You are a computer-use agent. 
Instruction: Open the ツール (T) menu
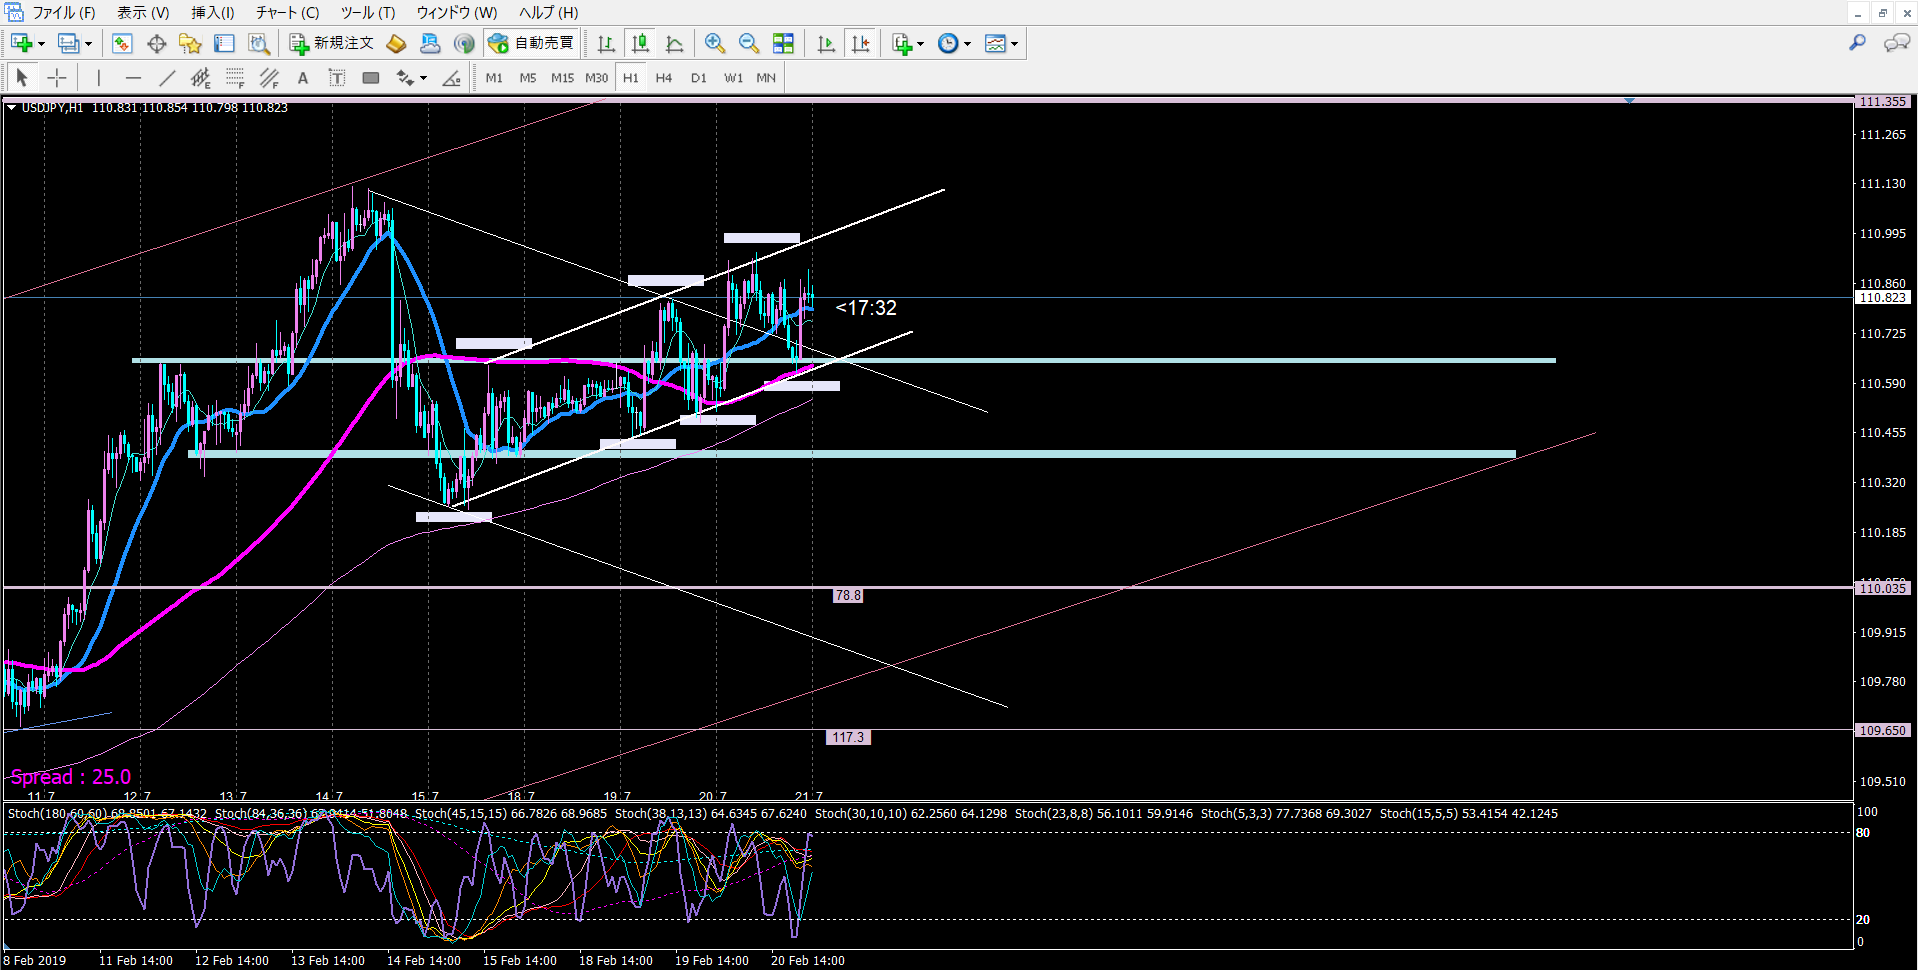coord(368,13)
